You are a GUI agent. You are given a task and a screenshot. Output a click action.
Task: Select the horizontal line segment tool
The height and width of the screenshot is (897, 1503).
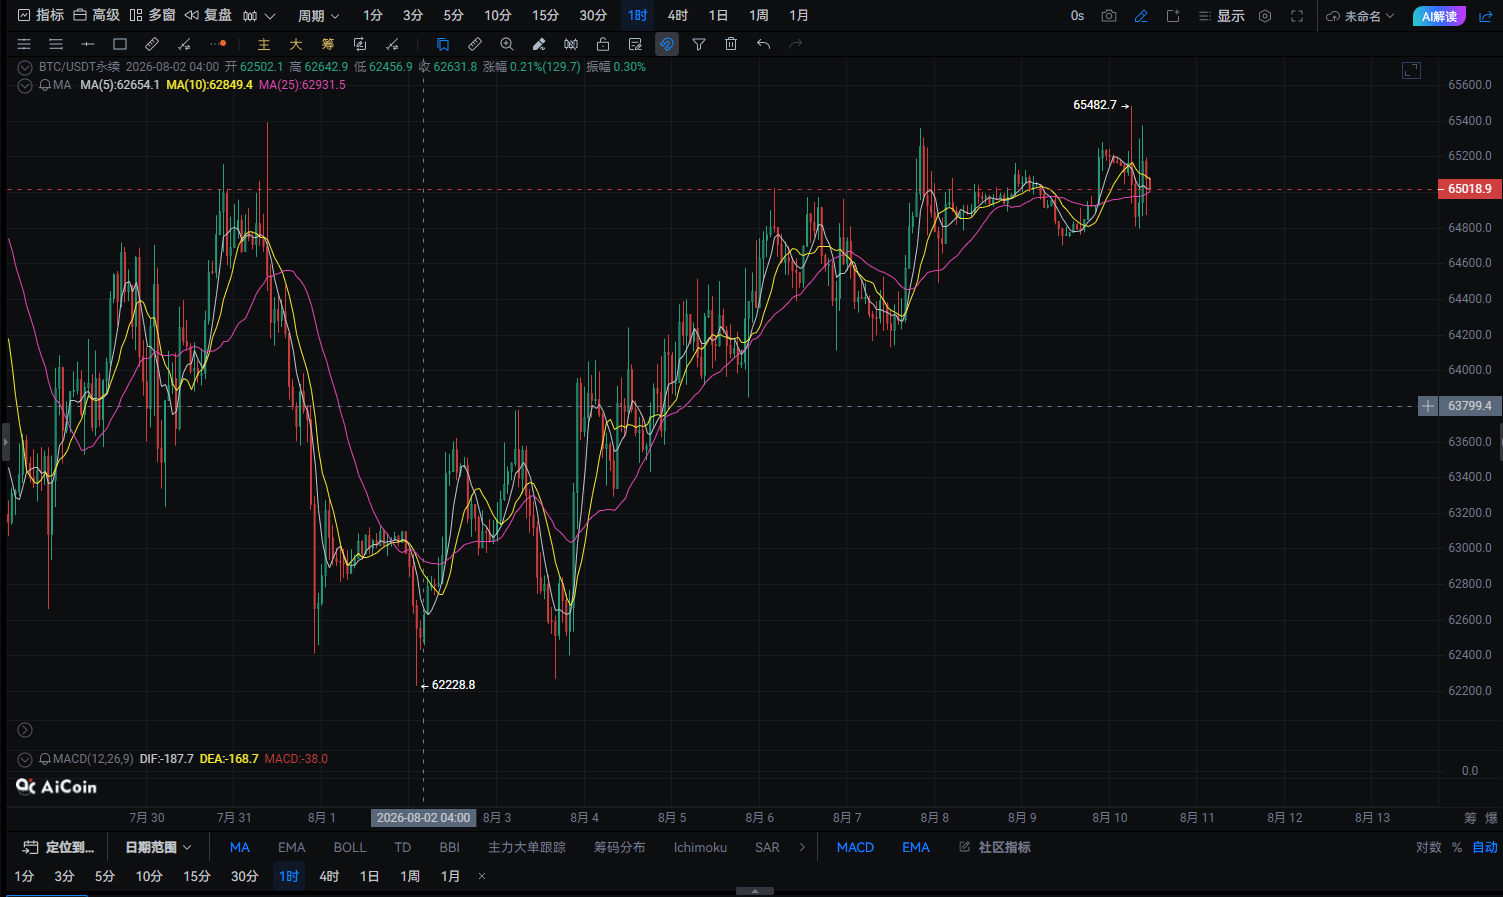88,44
